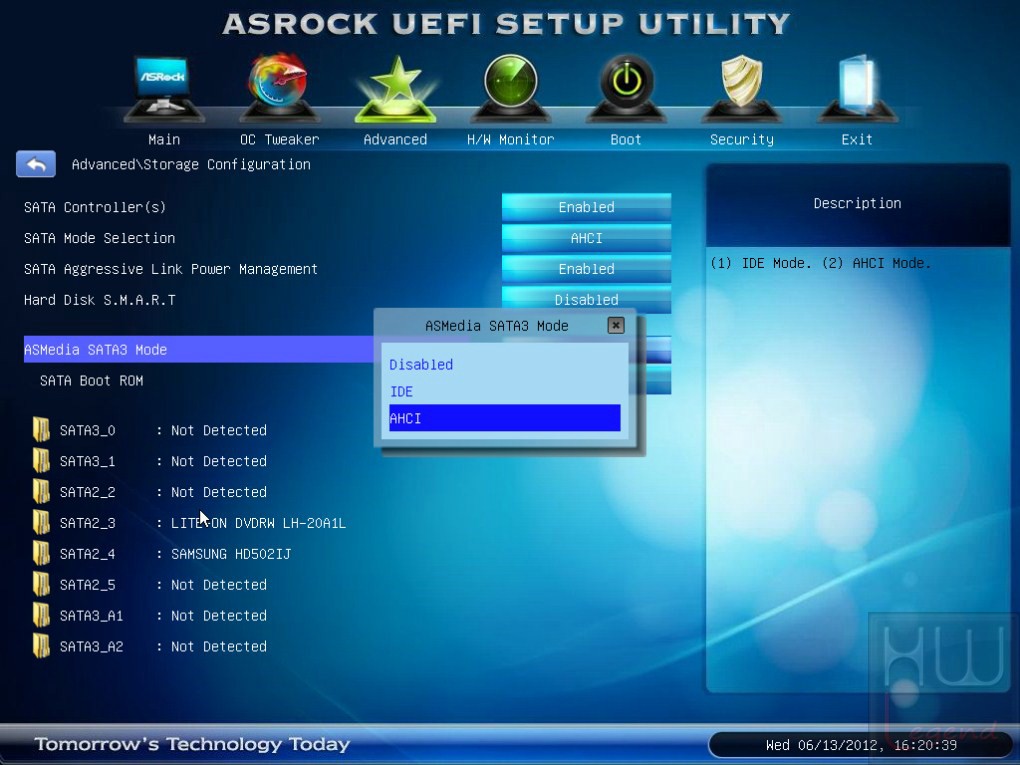Open the LITE-ON DVDRW LH-20A1L entry
The image size is (1020, 765).
click(258, 523)
